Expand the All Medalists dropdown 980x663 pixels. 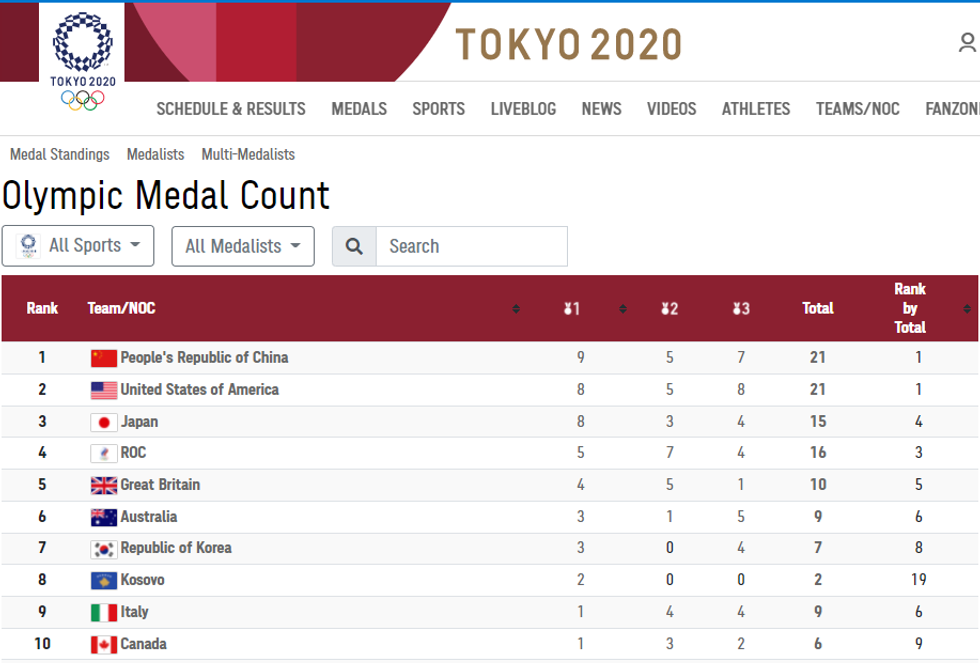243,246
